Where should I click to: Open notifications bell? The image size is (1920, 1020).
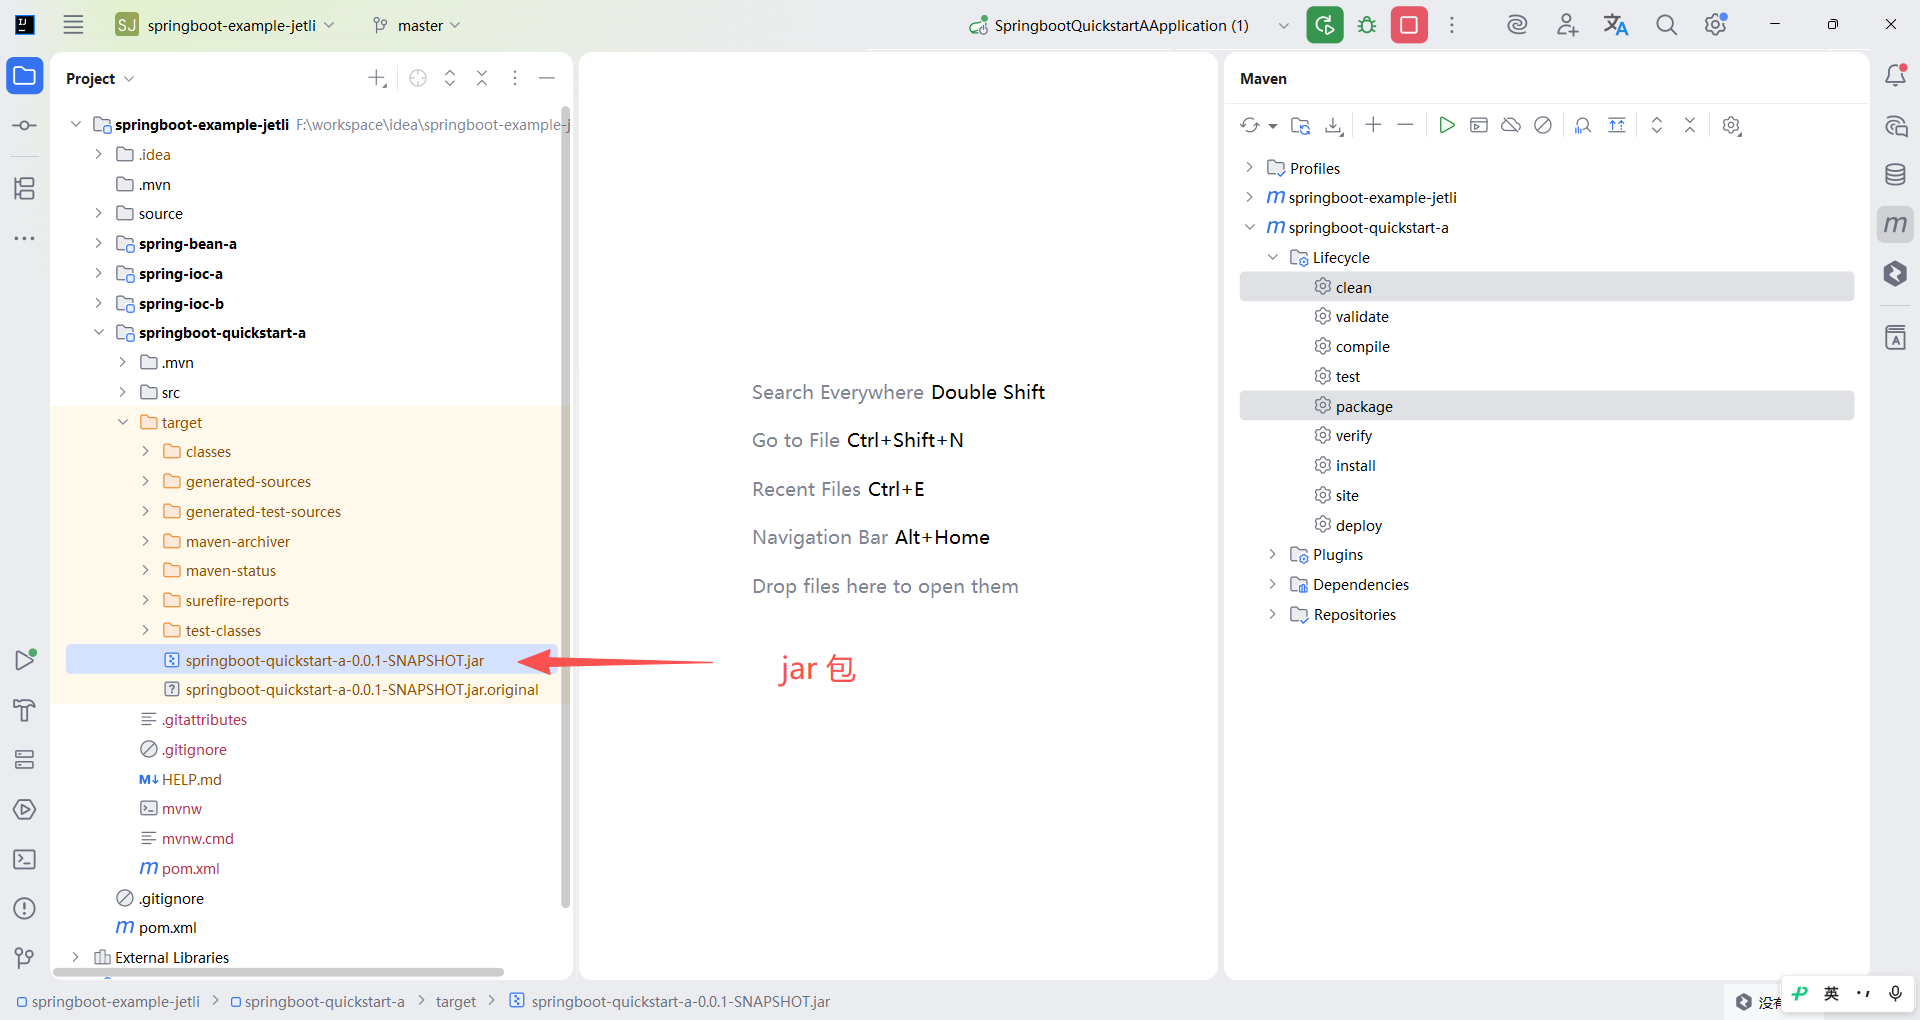coord(1895,76)
